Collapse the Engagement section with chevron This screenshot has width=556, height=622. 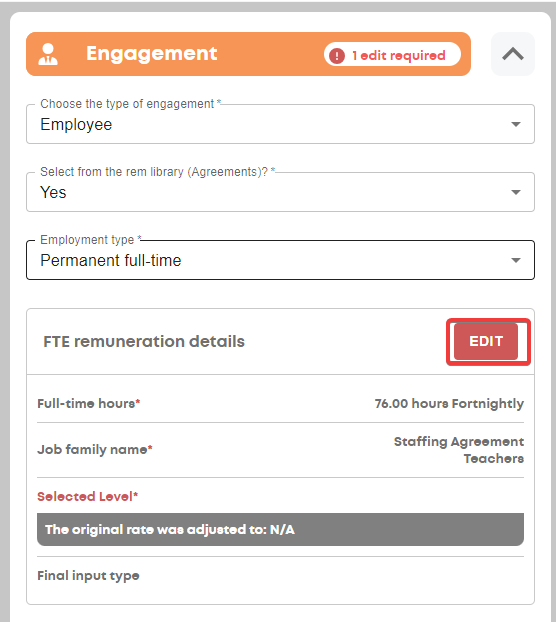point(513,54)
